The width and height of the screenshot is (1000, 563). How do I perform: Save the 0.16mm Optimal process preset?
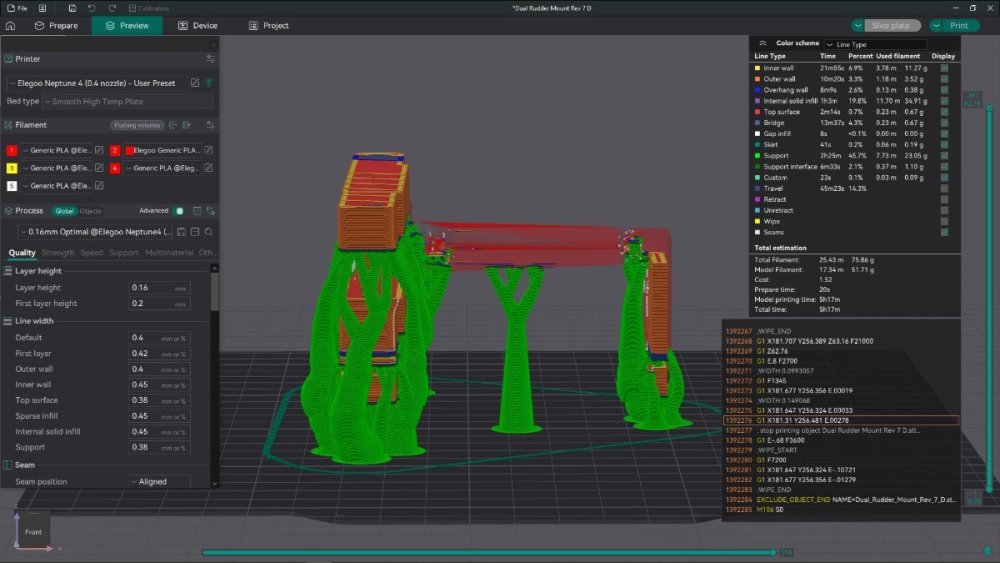pyautogui.click(x=181, y=231)
